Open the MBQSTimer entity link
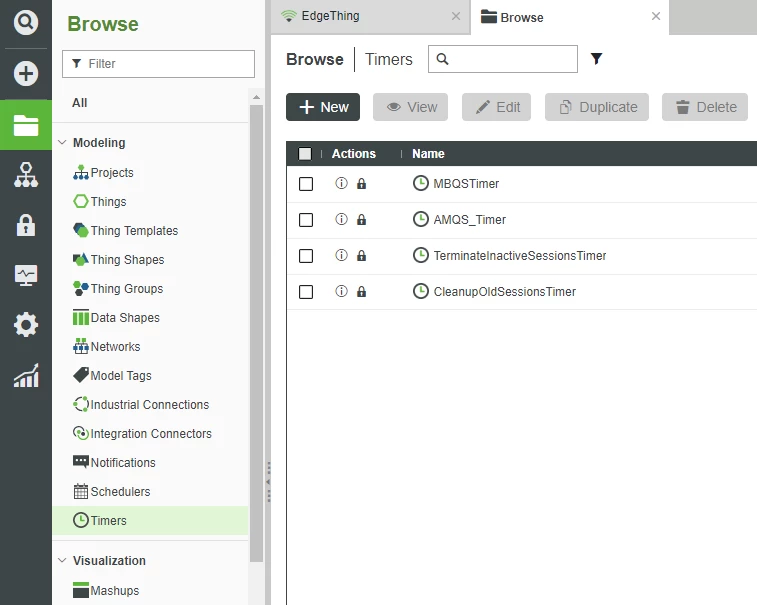This screenshot has width=757, height=605. pos(466,183)
